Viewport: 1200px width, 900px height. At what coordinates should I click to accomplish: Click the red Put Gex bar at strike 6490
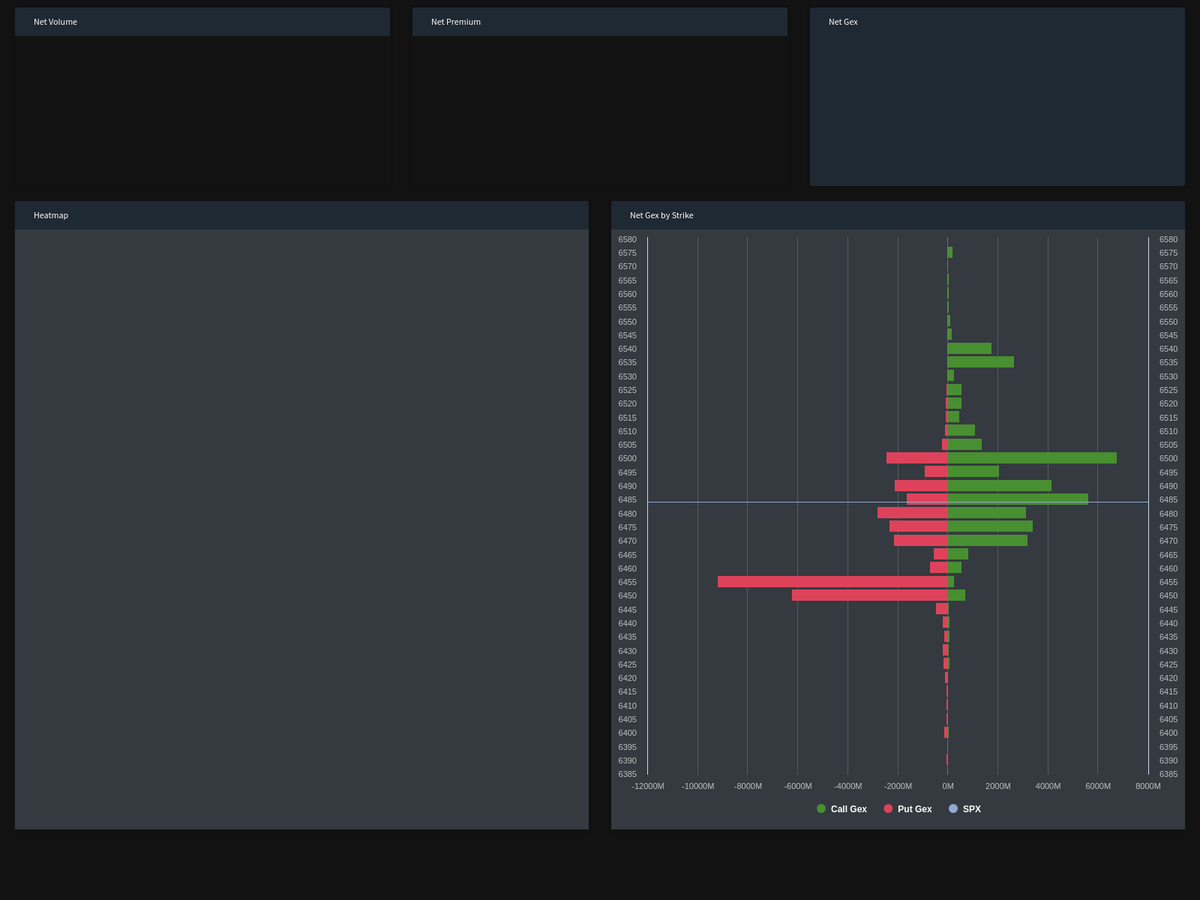(921, 486)
